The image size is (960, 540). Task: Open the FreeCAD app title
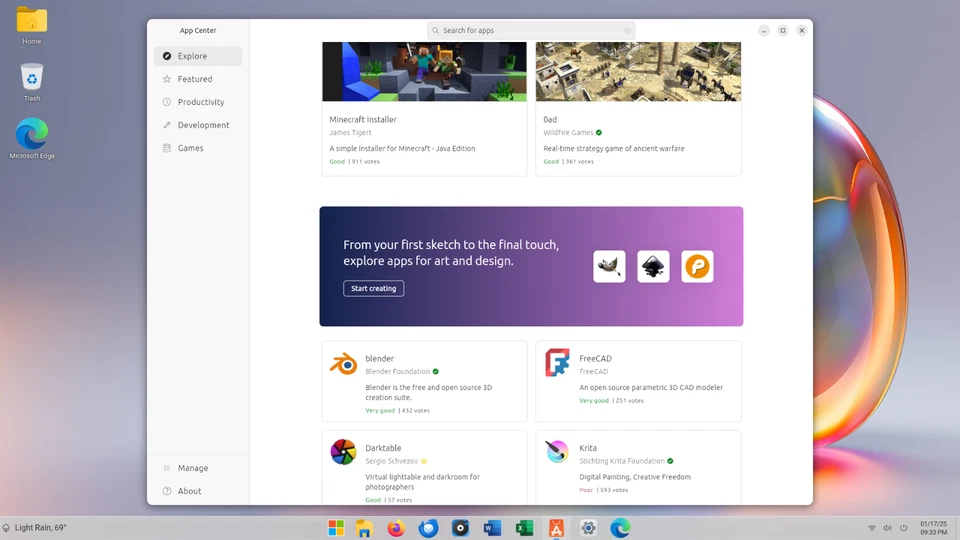pos(595,359)
